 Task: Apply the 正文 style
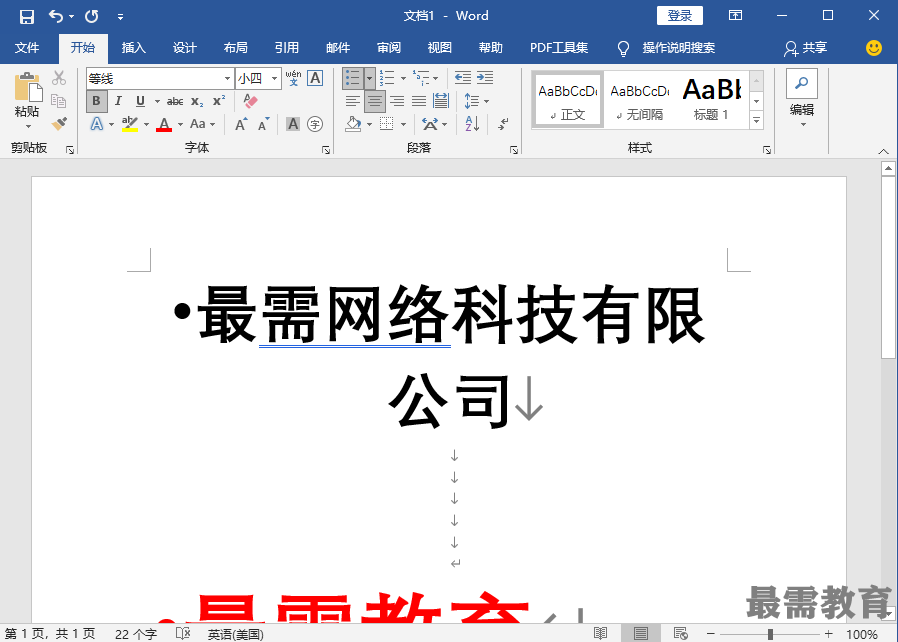[x=567, y=100]
